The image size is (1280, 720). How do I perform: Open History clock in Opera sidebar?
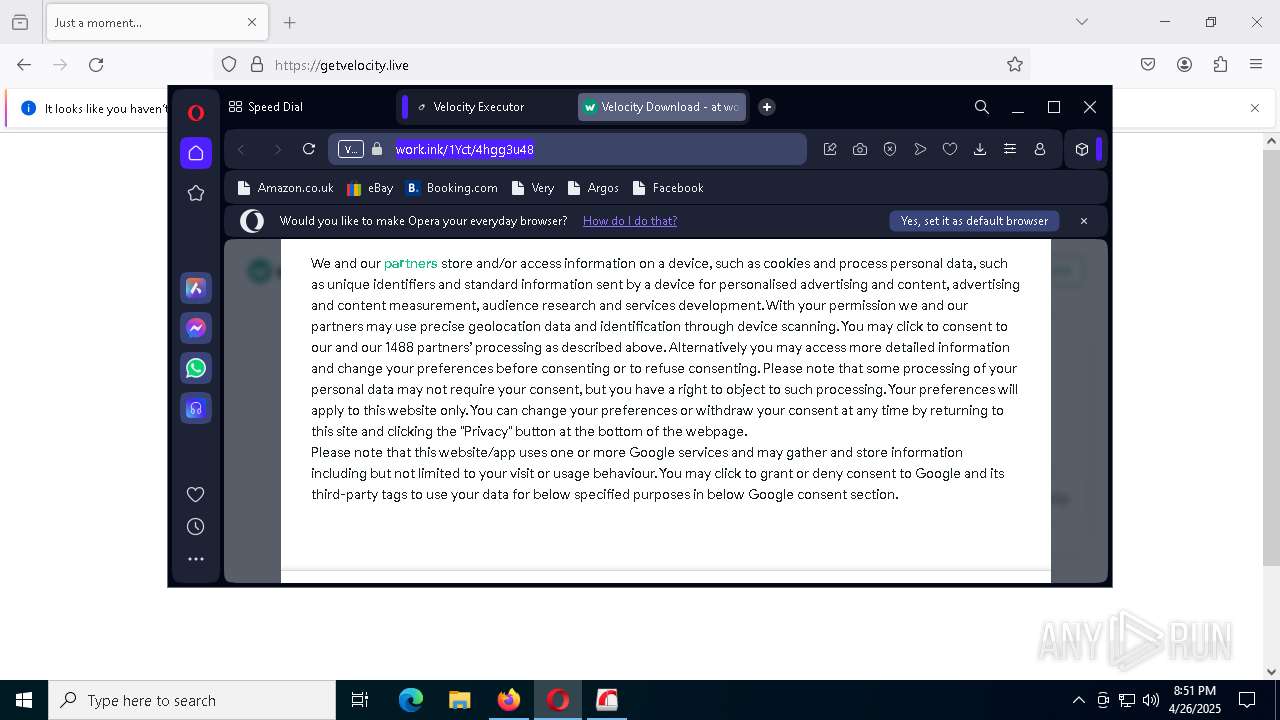point(196,527)
